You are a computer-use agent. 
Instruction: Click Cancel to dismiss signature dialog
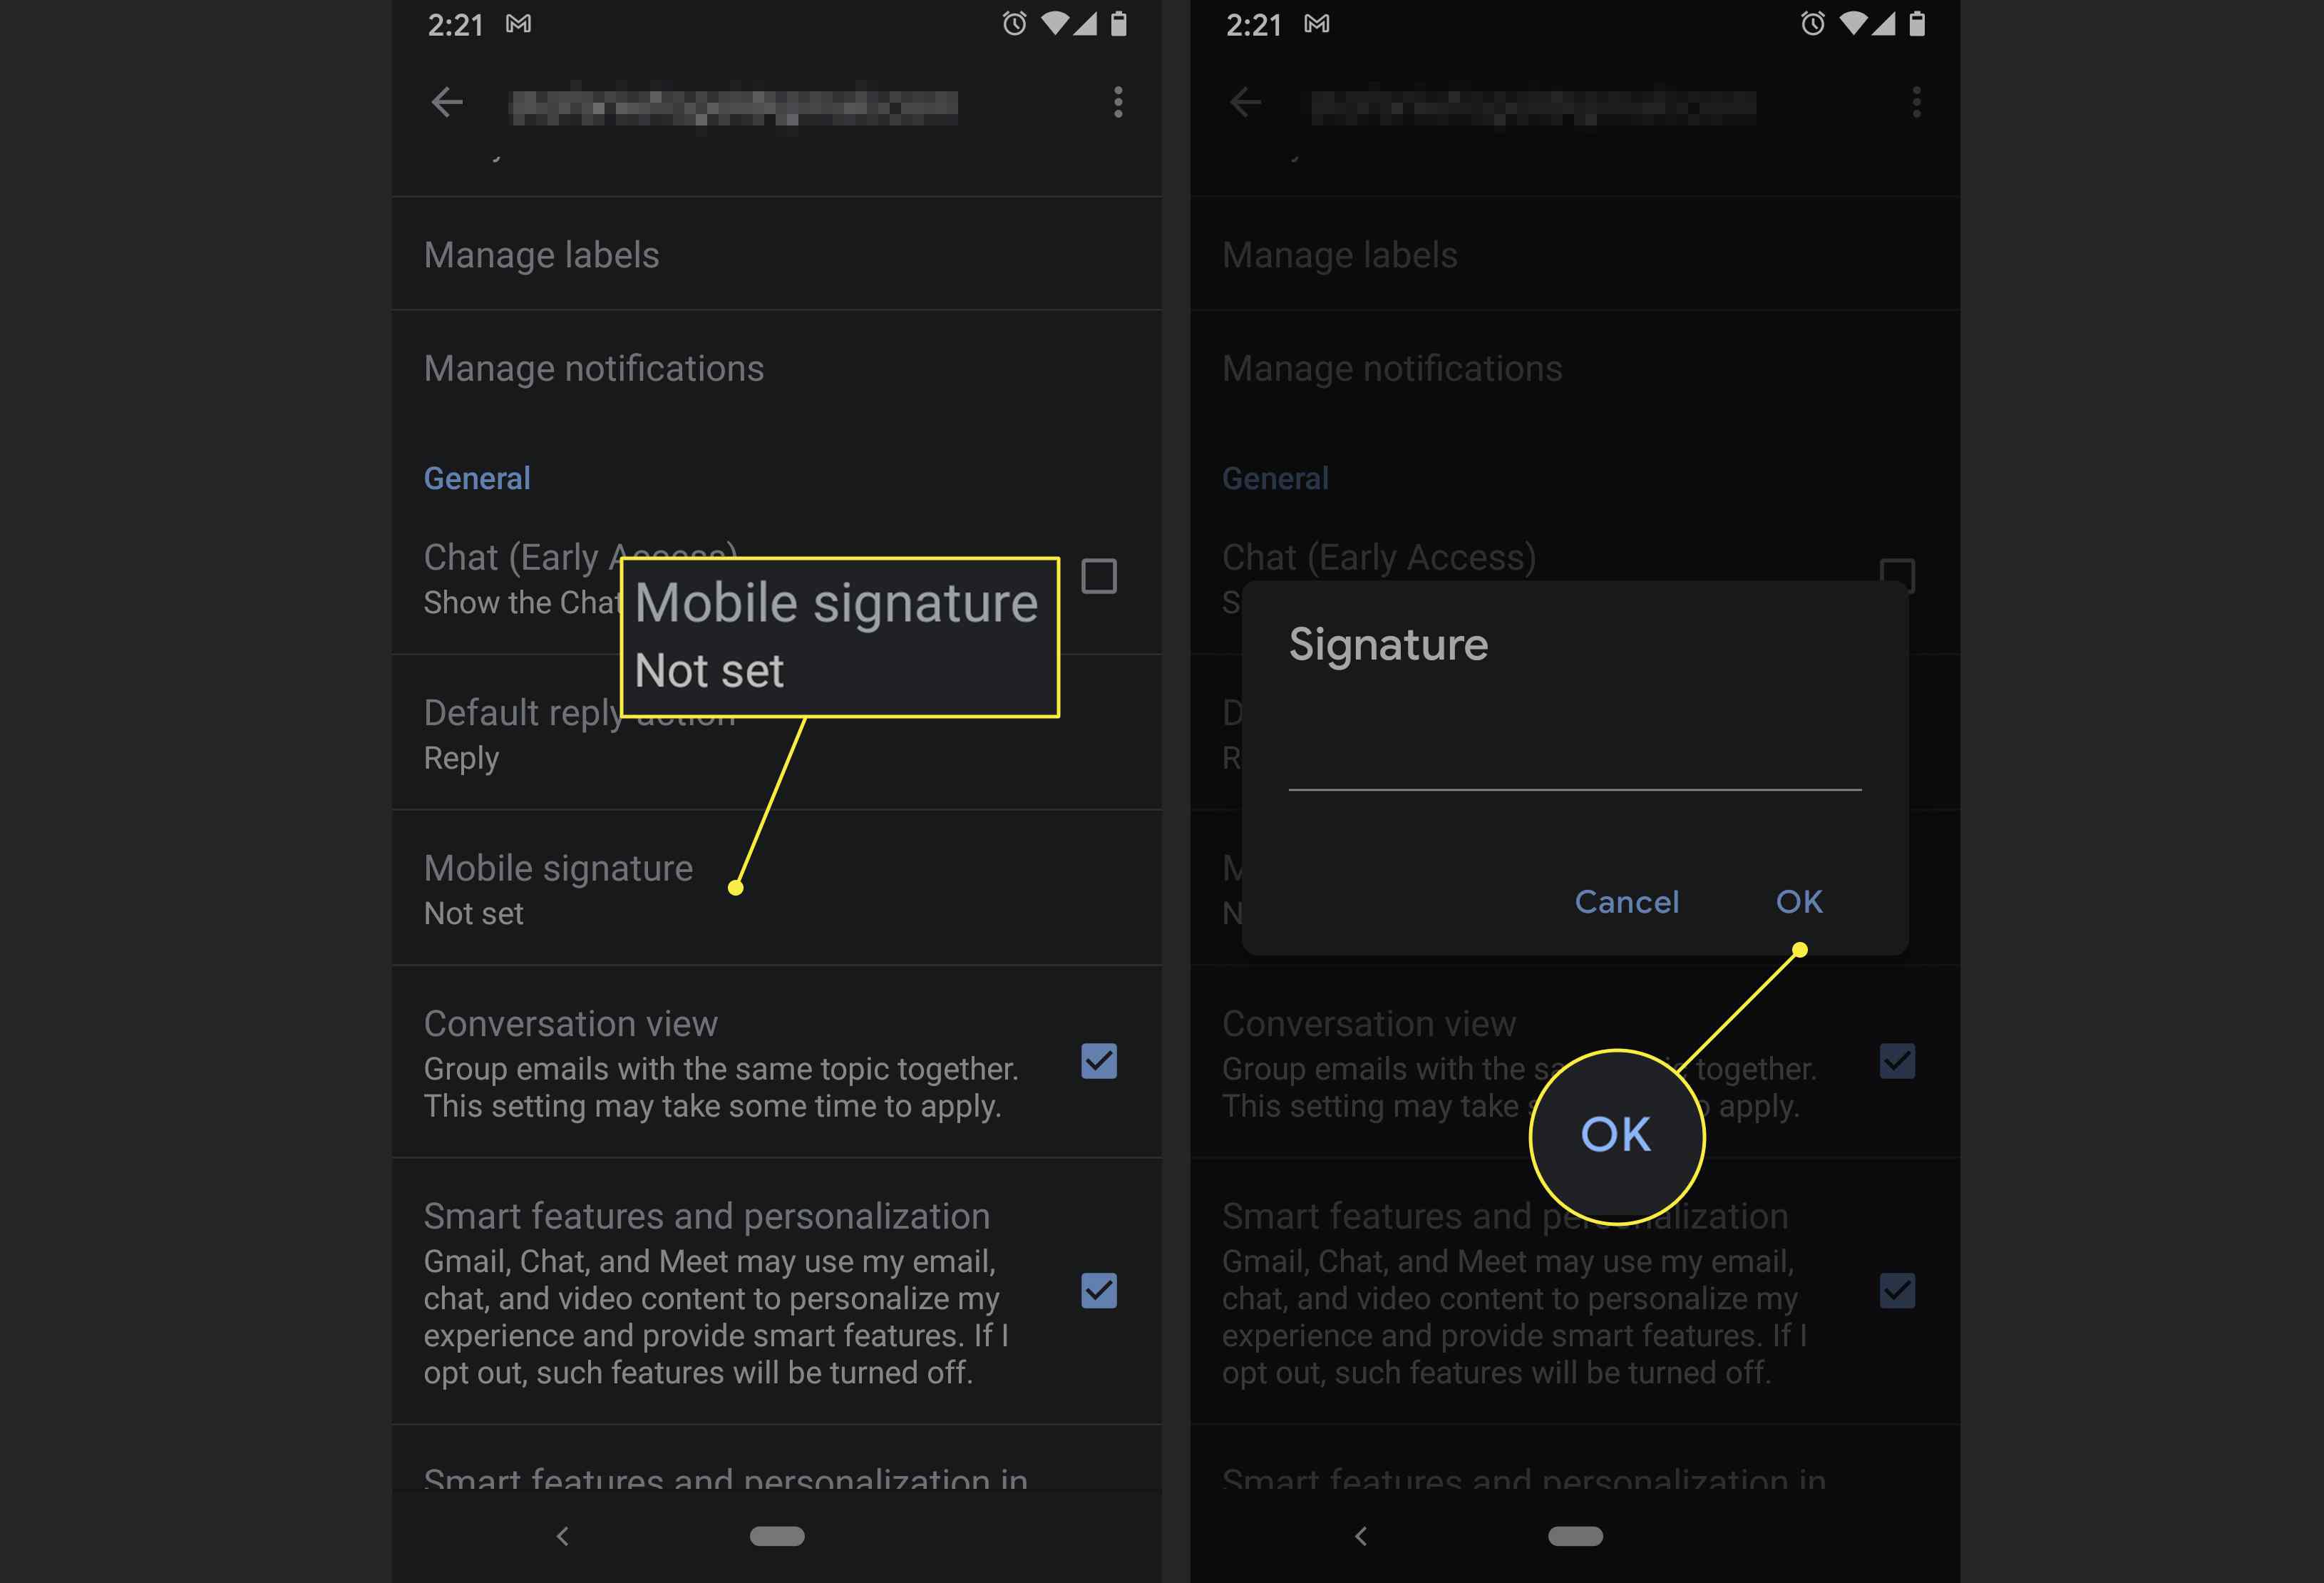click(1627, 901)
